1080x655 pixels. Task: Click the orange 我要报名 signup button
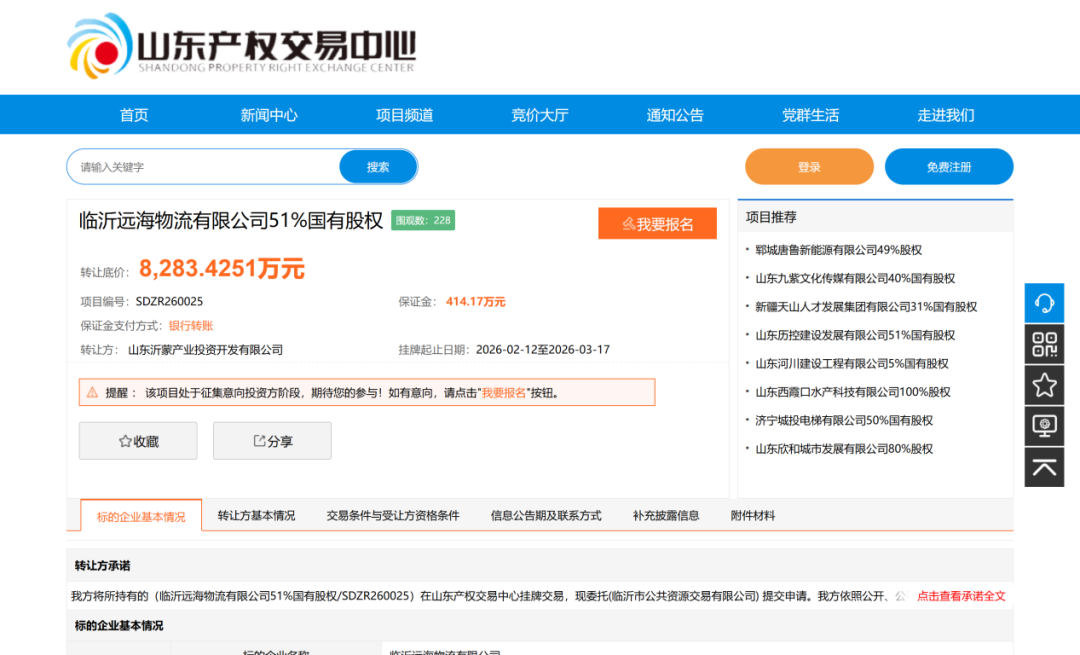pyautogui.click(x=657, y=223)
